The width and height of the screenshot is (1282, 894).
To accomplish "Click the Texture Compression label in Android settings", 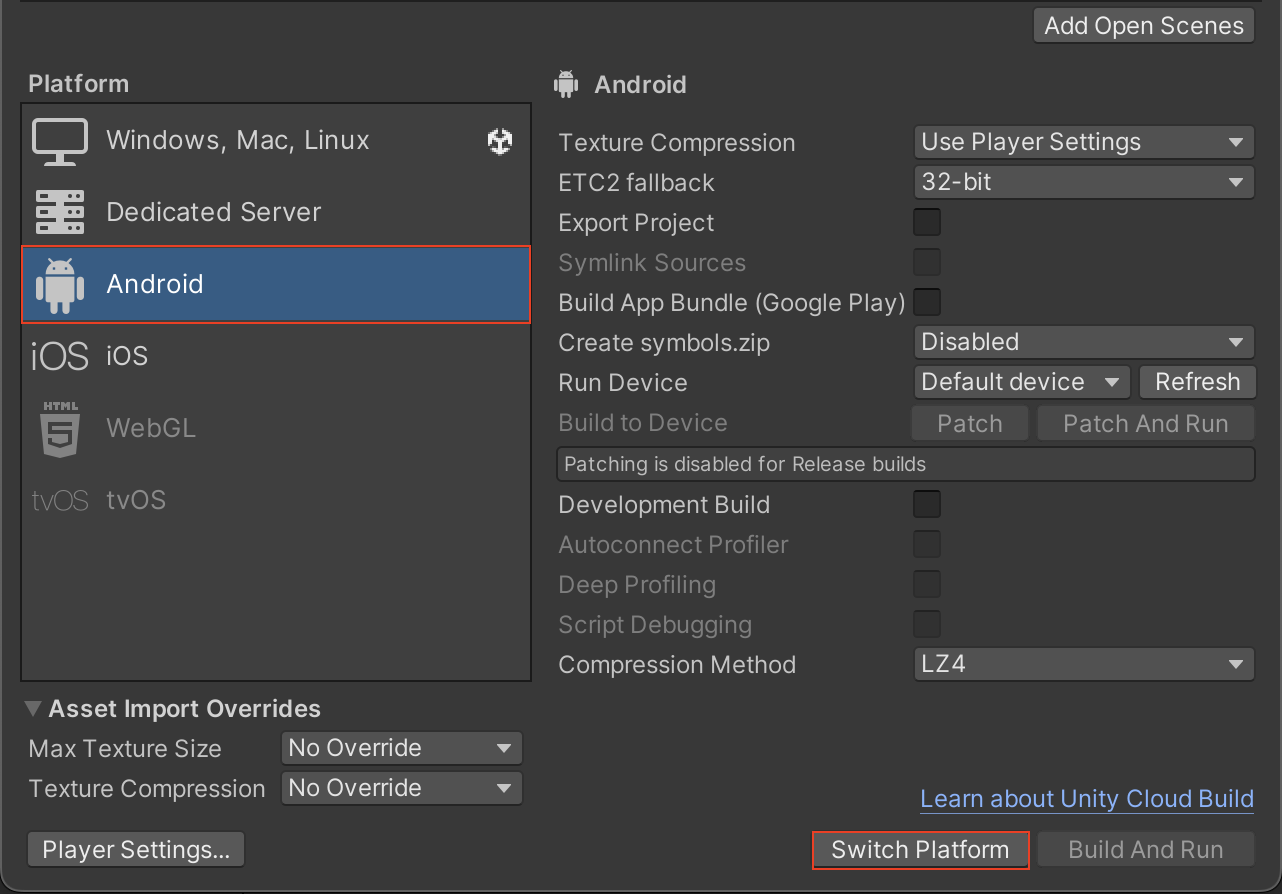I will click(x=677, y=143).
